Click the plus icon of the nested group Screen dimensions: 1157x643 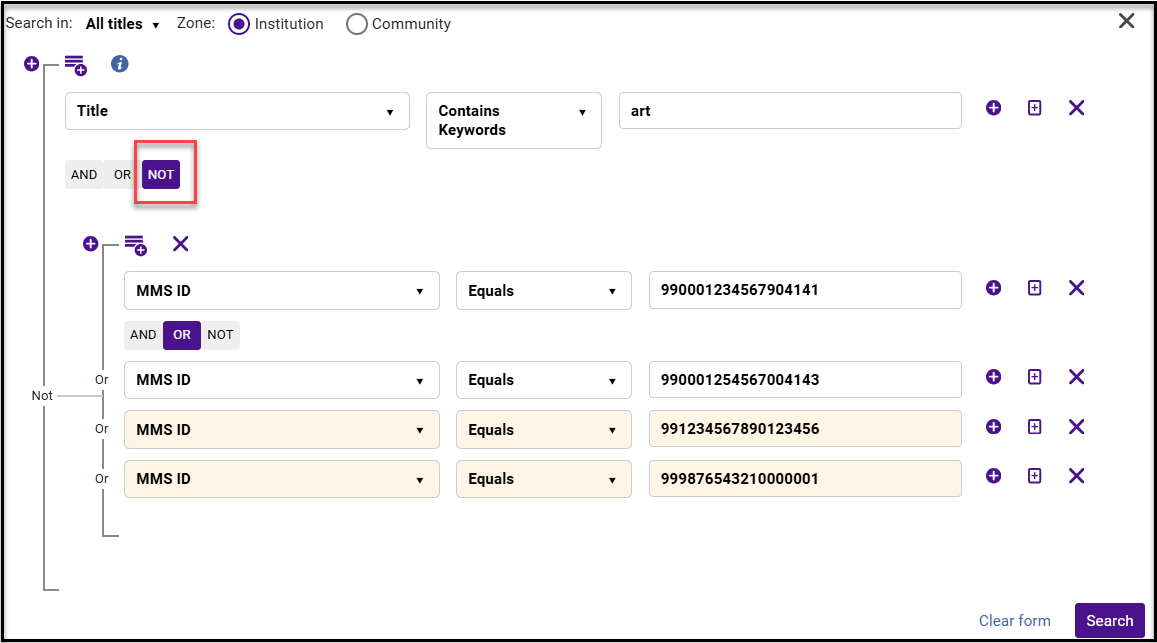coord(90,244)
